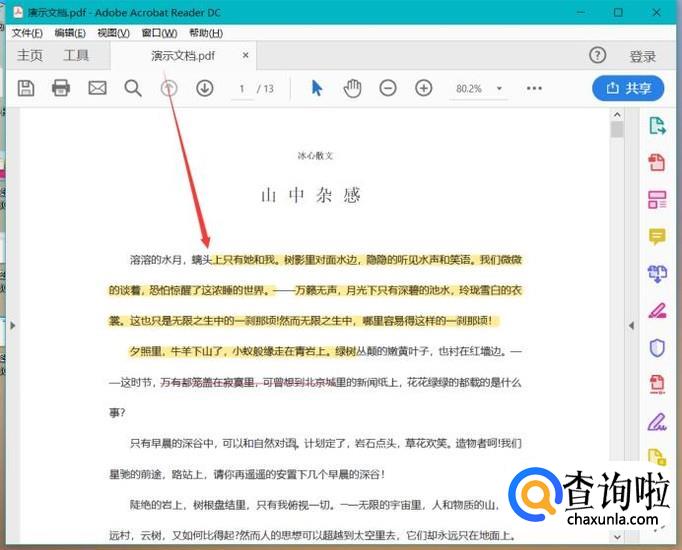The width and height of the screenshot is (682, 550).
Task: Open the 80.2% zoom level dropdown
Action: pos(481,88)
